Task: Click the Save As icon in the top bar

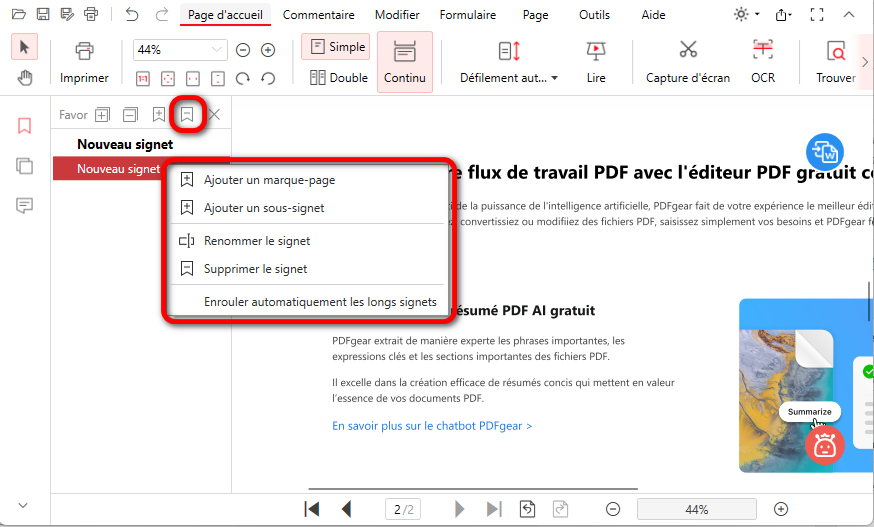Action: [67, 14]
